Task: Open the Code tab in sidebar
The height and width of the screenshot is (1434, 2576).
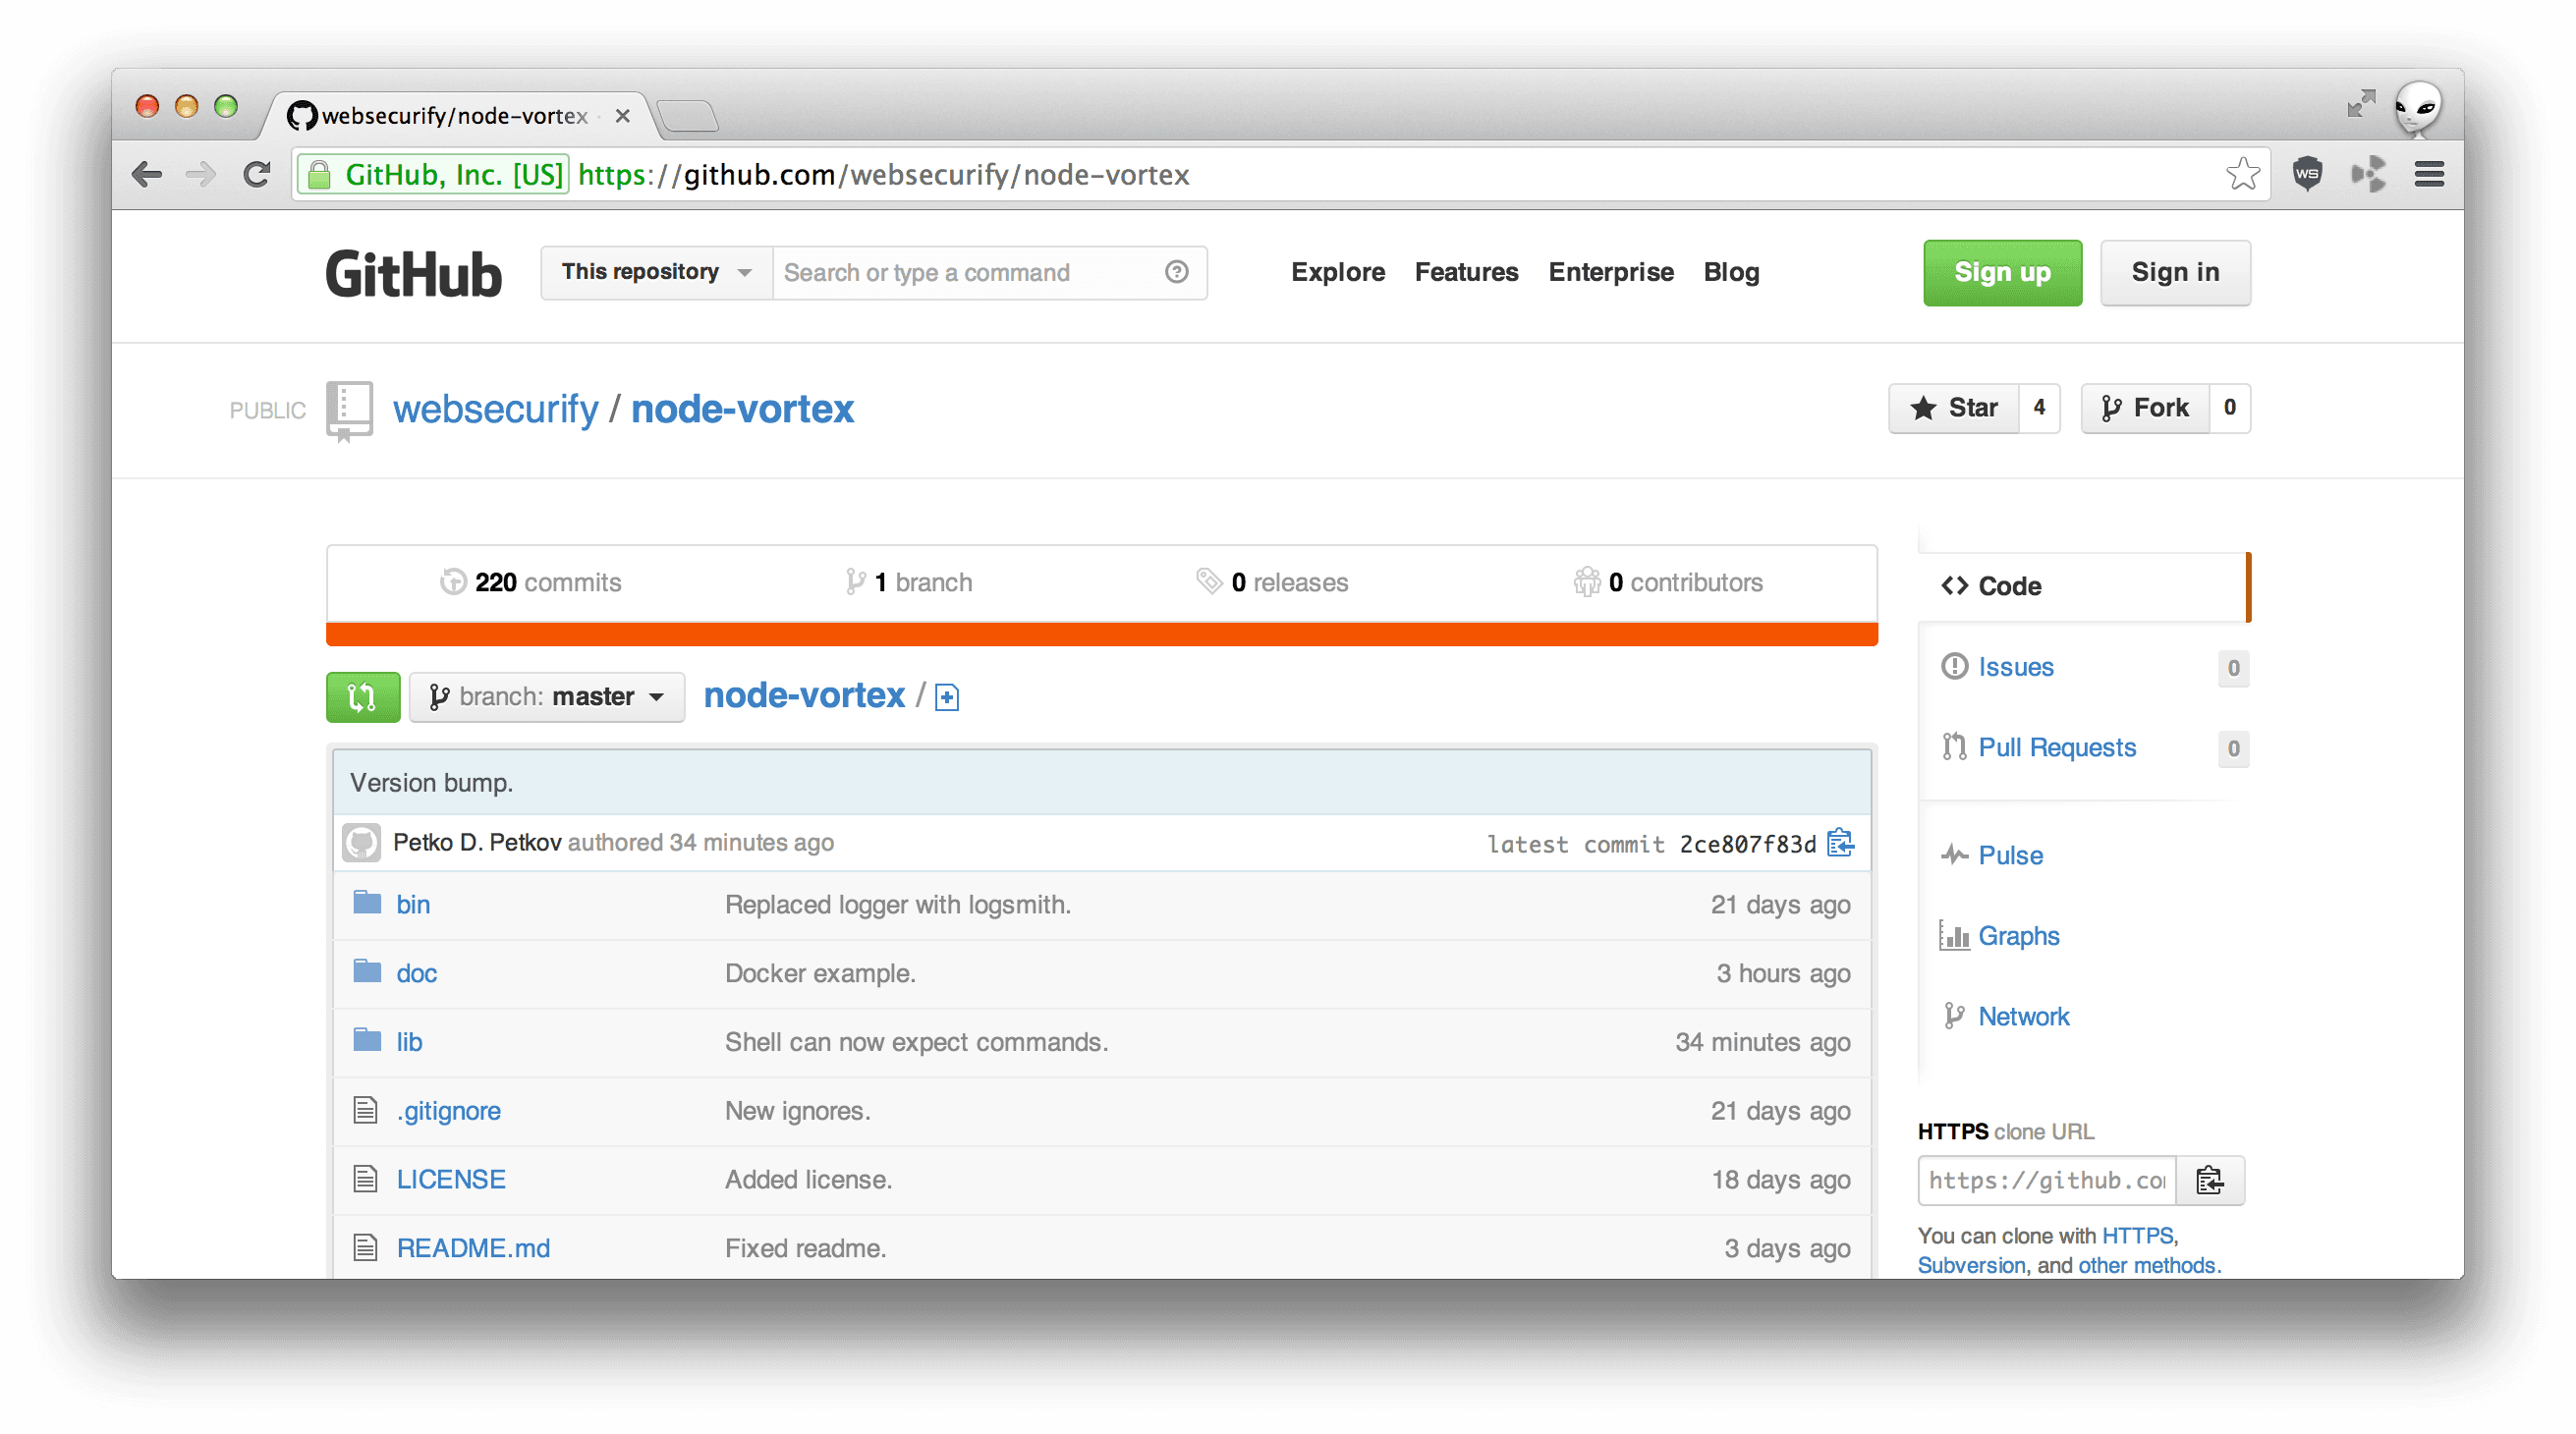Action: point(2084,586)
